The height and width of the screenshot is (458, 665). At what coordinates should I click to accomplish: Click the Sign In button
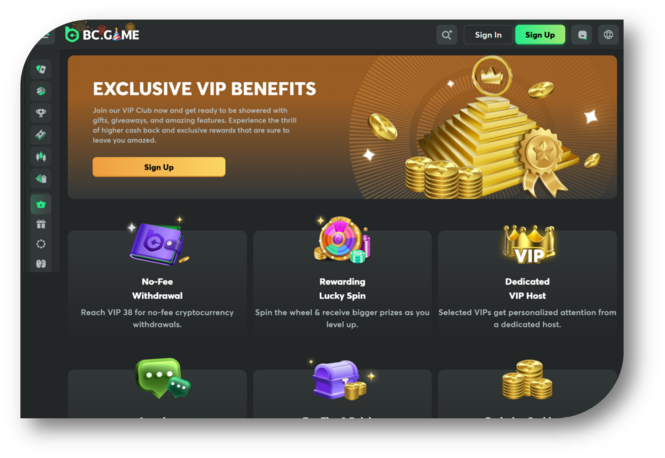488,35
